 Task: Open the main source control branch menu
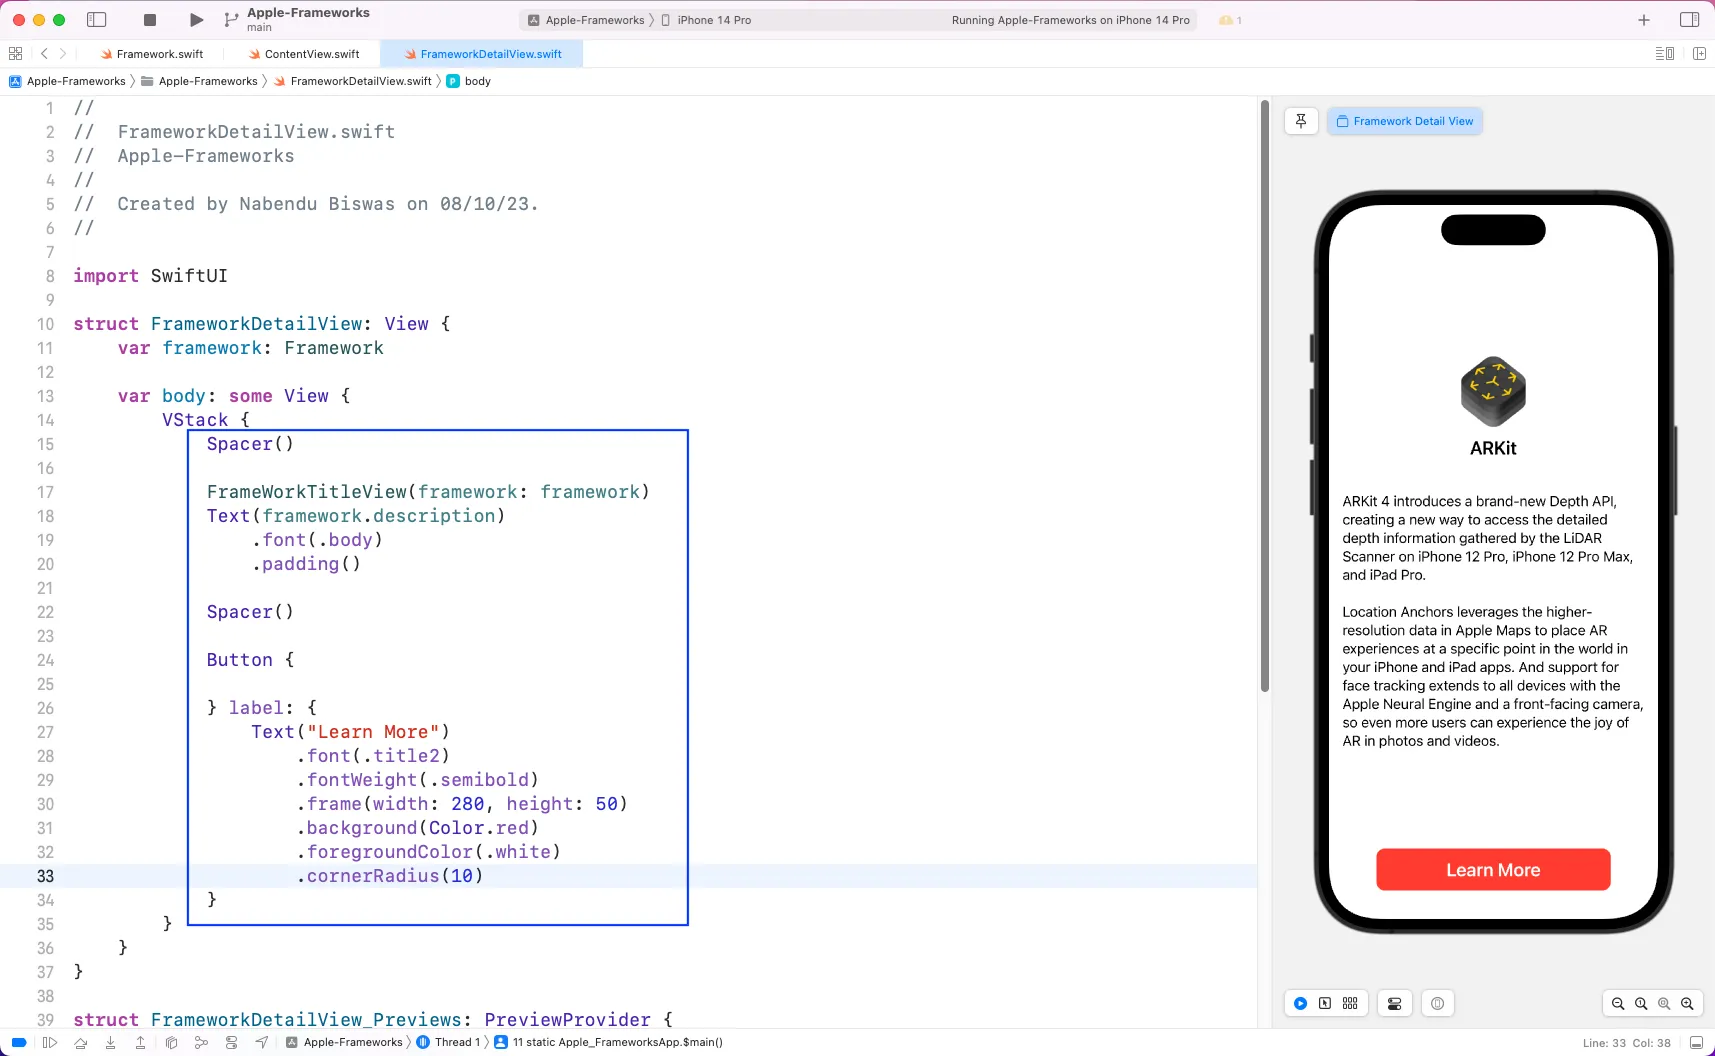click(x=298, y=19)
